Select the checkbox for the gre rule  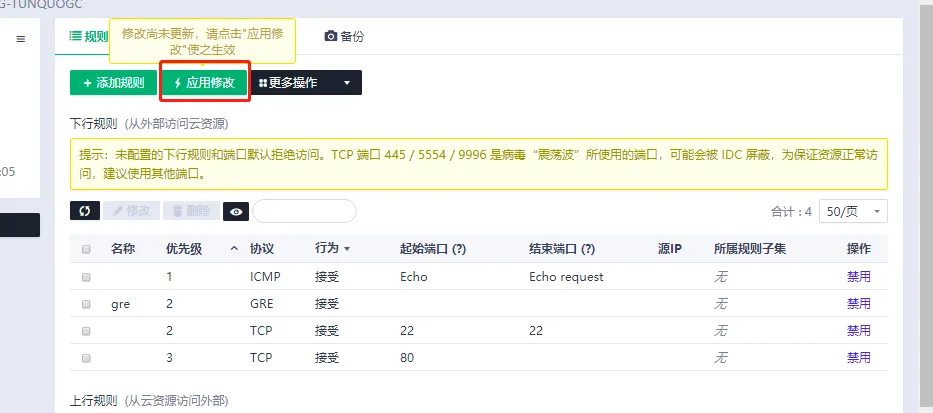tap(86, 304)
